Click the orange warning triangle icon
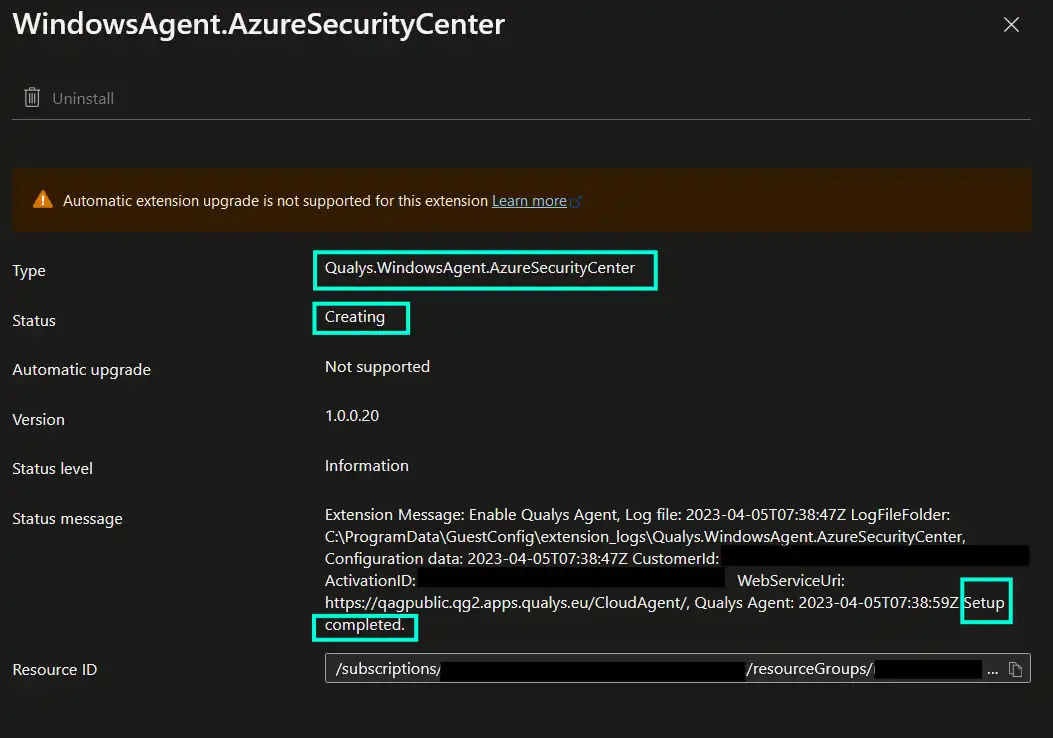Image resolution: width=1053 pixels, height=738 pixels. click(x=43, y=200)
